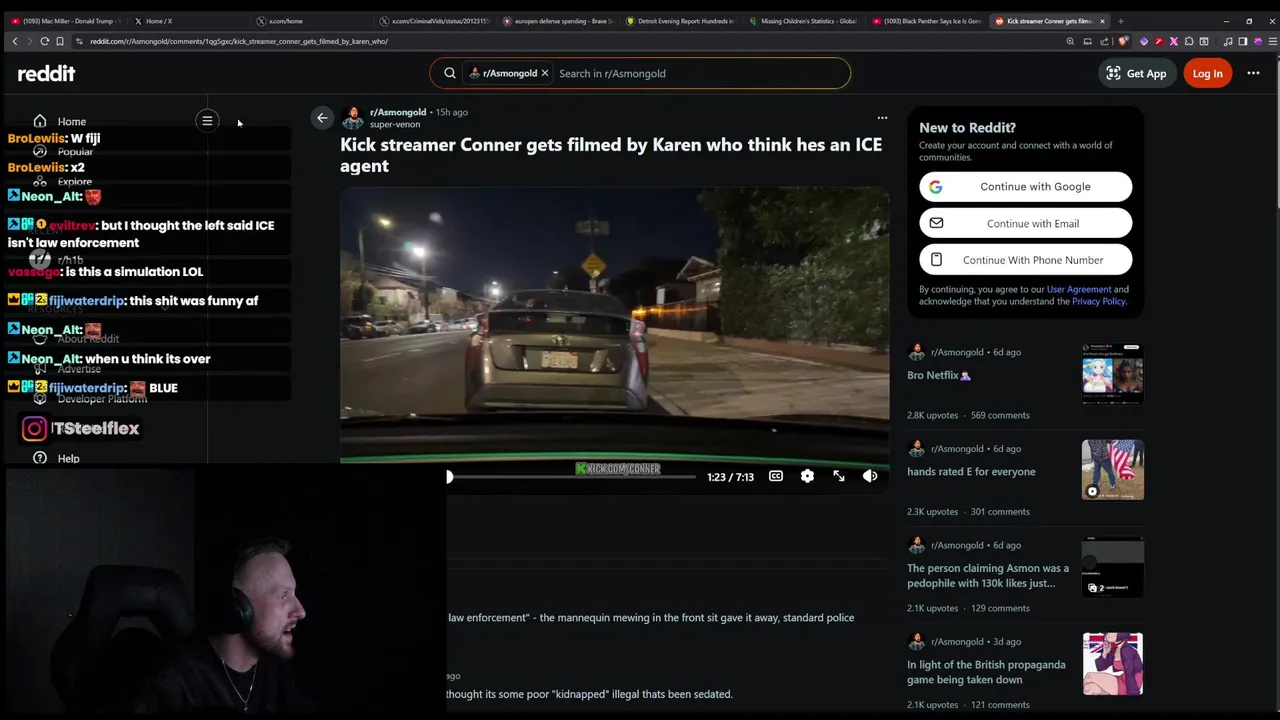Switch to the Mac Miller YouTube tab
1280x720 pixels.
(x=65, y=21)
